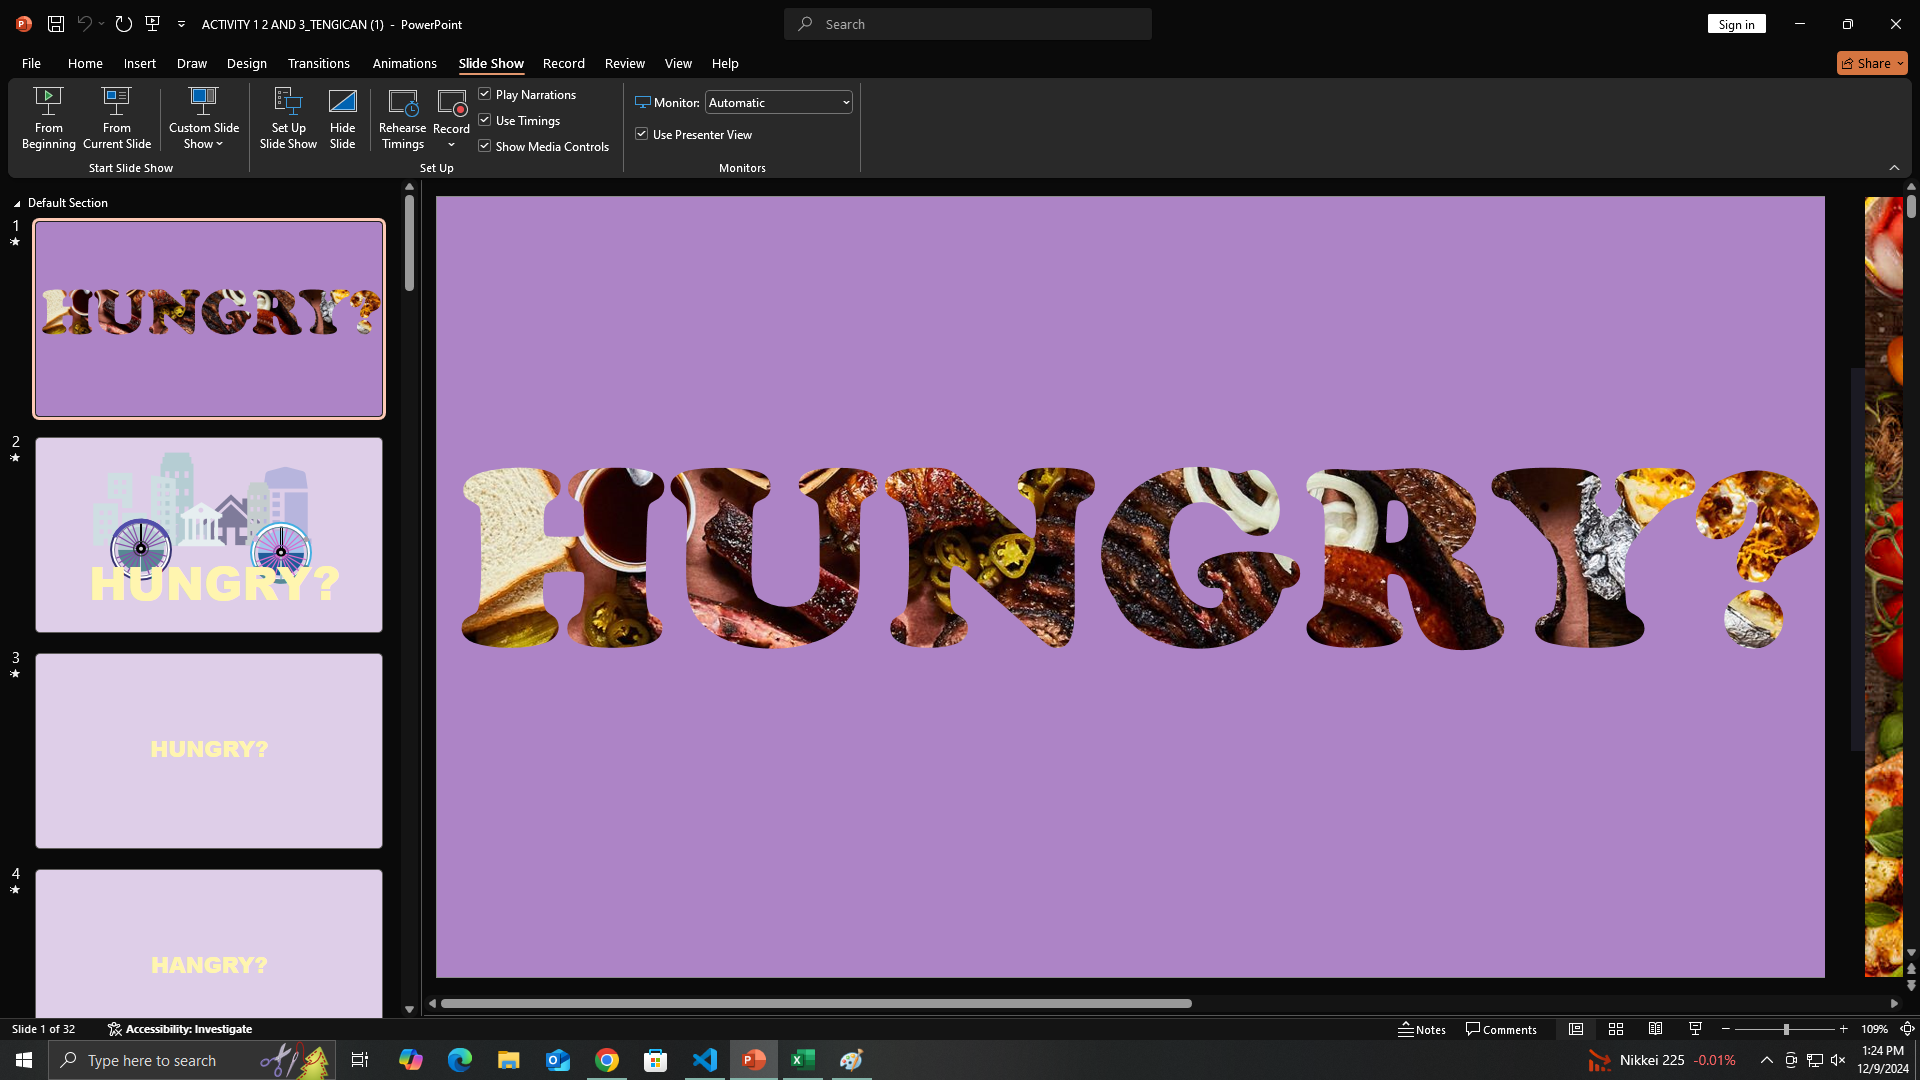The height and width of the screenshot is (1080, 1920).
Task: Expand the Custom Slide Show menu
Action: point(203,117)
